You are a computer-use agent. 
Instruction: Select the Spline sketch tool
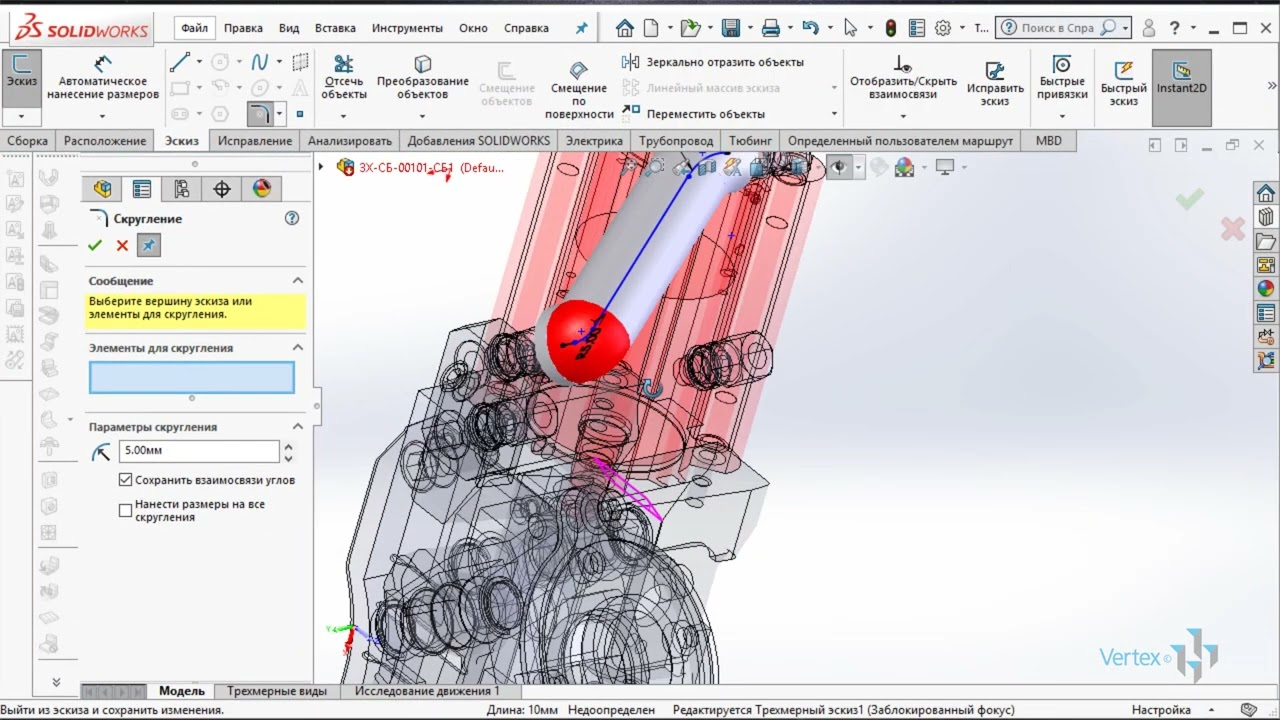tap(260, 62)
